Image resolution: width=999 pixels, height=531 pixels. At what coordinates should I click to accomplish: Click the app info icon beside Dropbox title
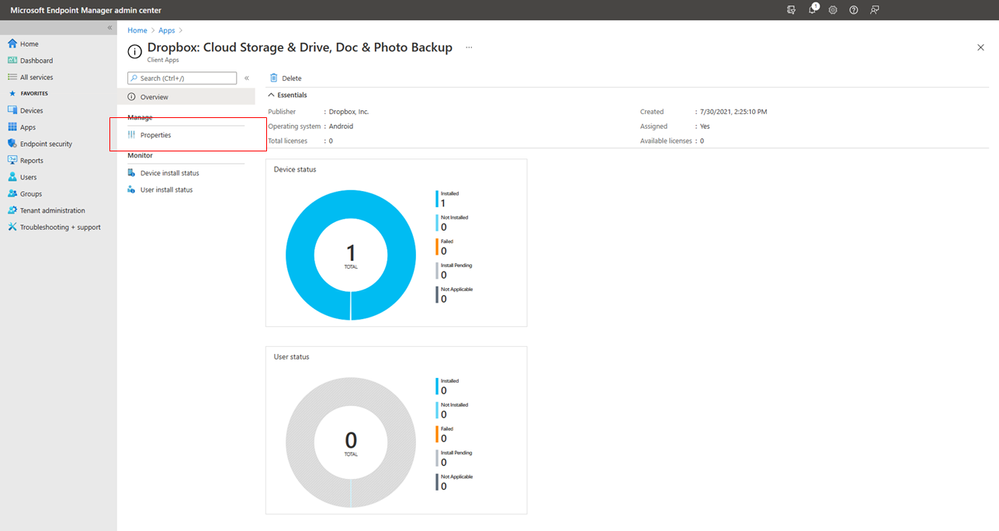[x=134, y=52]
